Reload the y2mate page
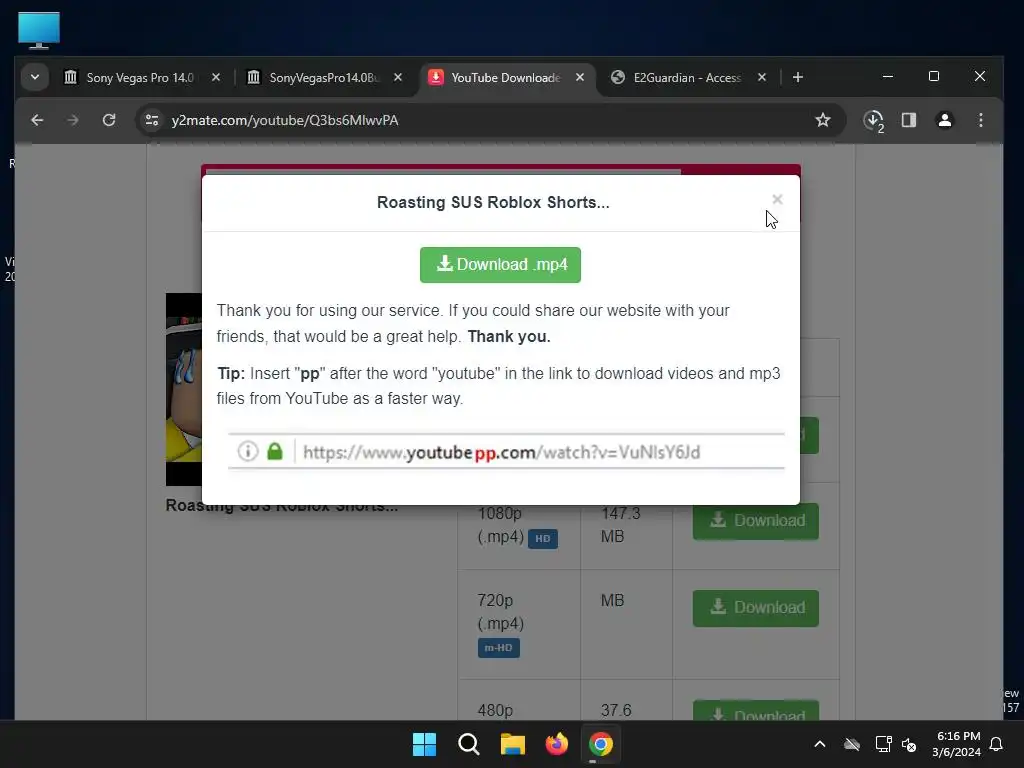The image size is (1024, 768). 109,120
